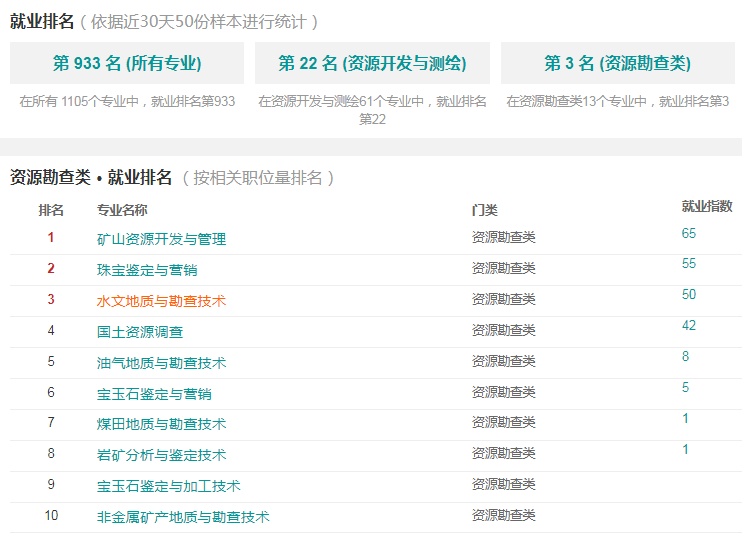Viewport: 742px width, 538px height.
Task: Click employment index 8 for 油气地质与勘查技术
Action: (685, 356)
